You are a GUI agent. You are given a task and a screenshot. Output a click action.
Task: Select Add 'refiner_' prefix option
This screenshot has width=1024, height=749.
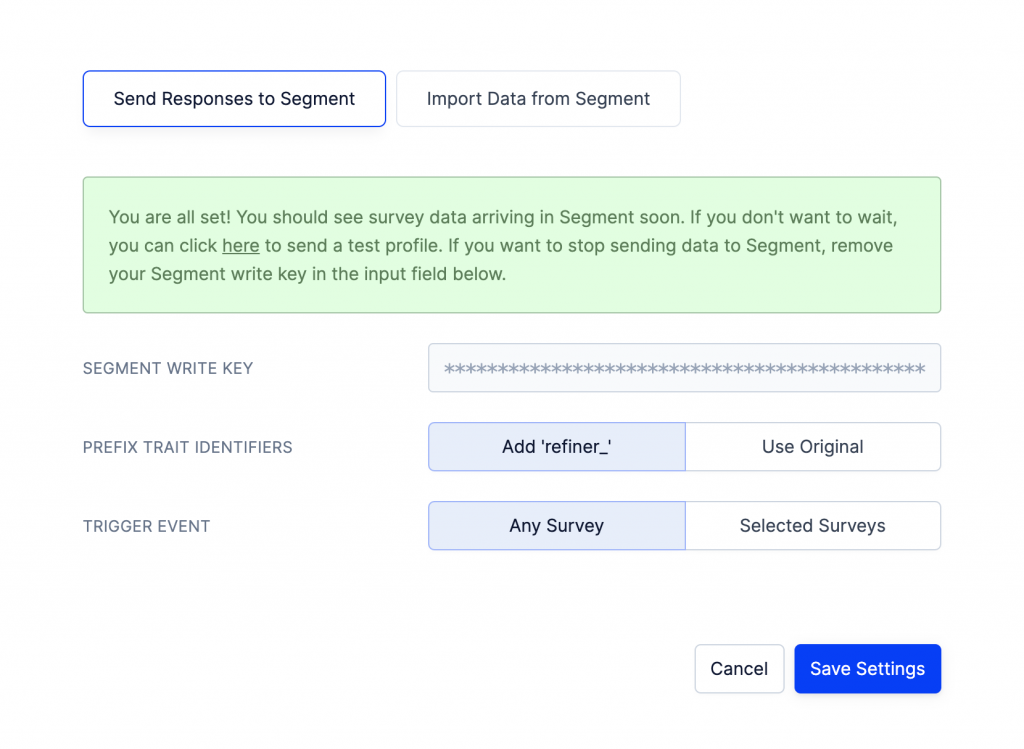click(x=556, y=447)
